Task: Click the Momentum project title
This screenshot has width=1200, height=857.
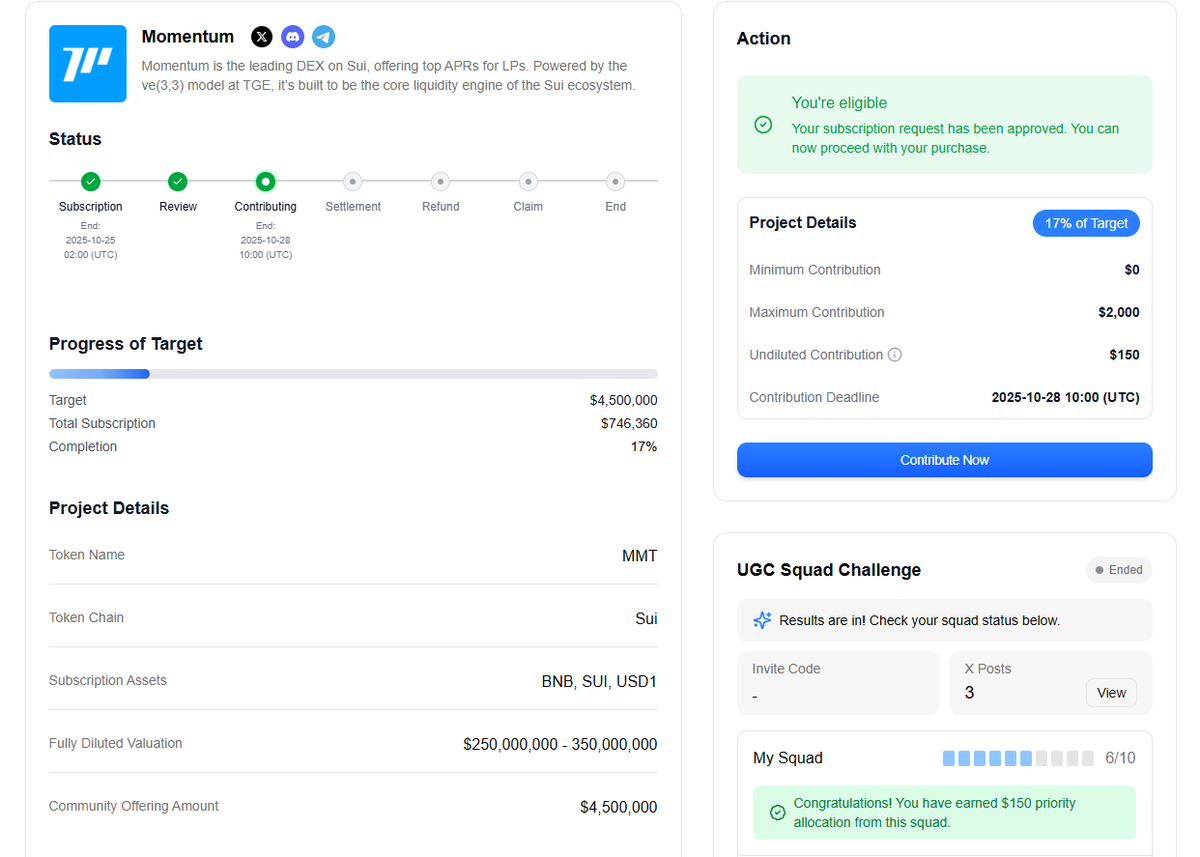Action: coord(188,37)
